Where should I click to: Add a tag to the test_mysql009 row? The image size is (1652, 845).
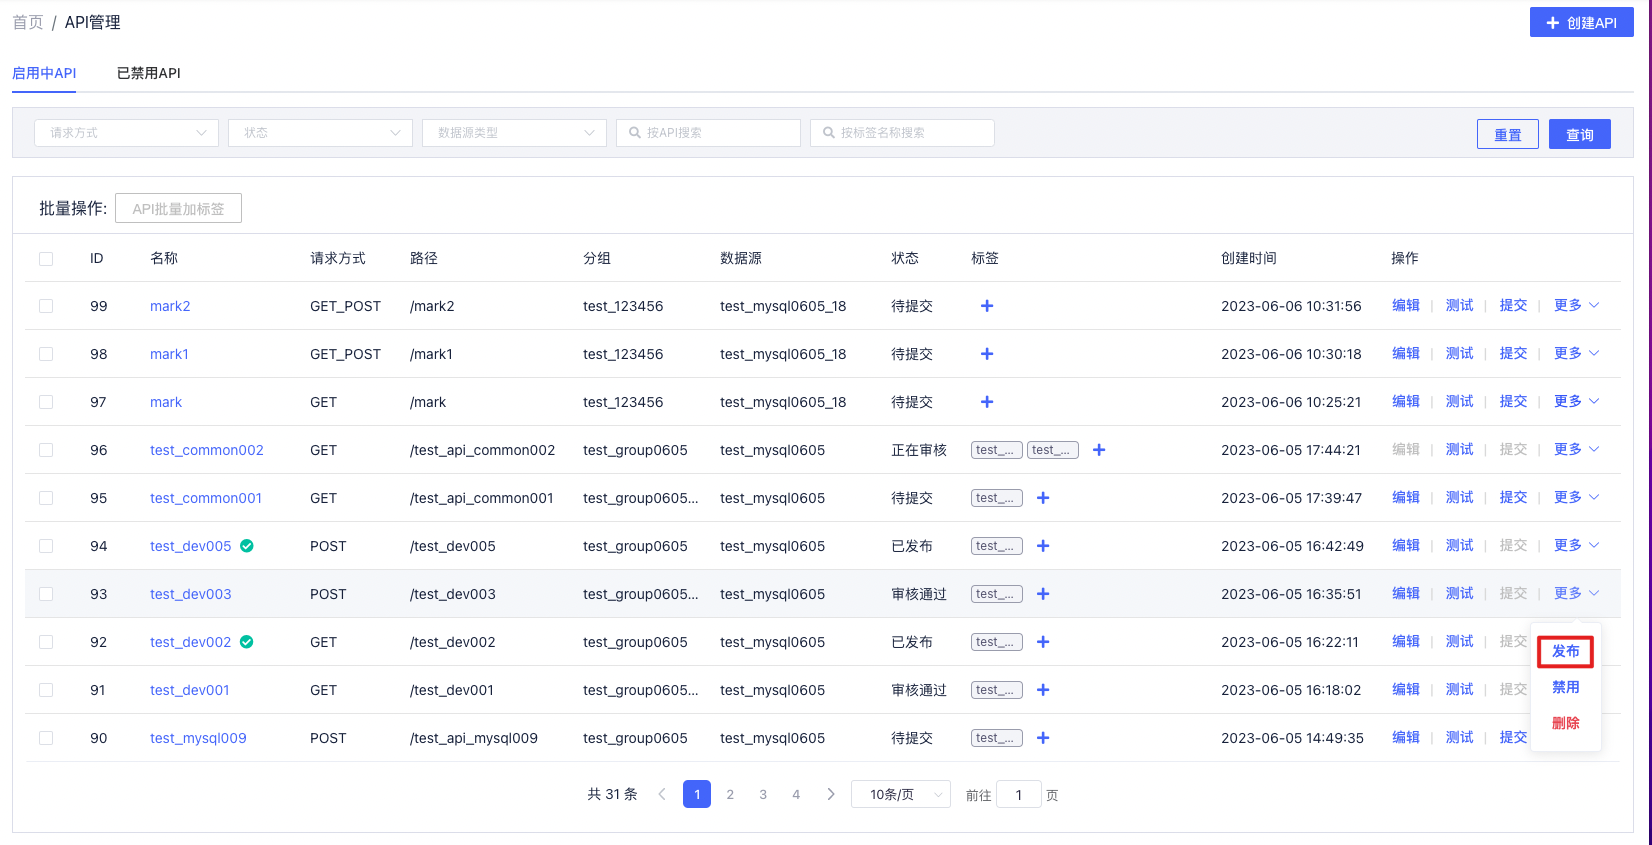click(x=1043, y=738)
